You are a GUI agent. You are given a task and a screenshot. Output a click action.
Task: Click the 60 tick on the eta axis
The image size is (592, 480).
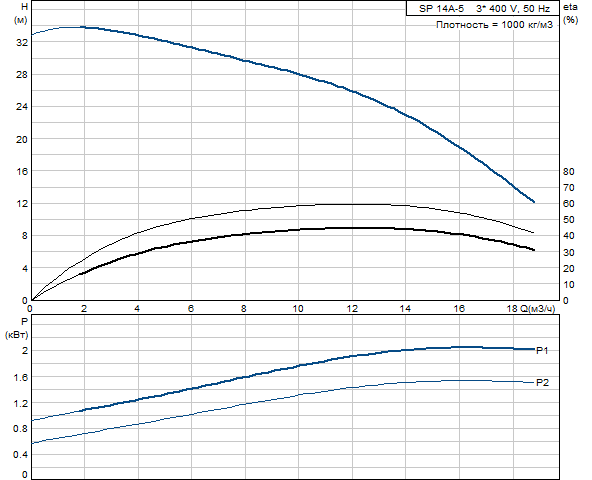(x=569, y=204)
